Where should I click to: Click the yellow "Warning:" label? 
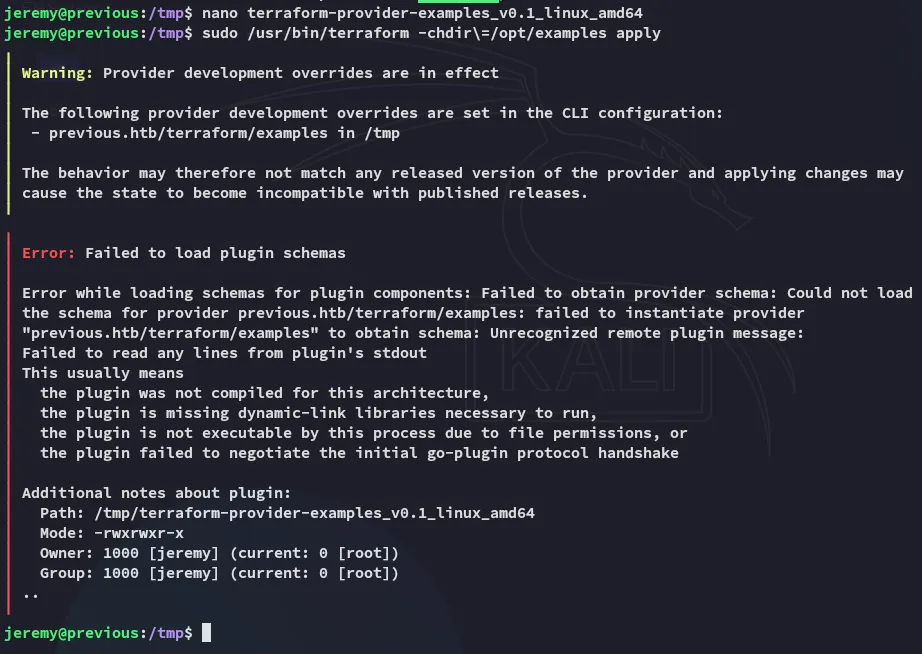click(x=58, y=73)
